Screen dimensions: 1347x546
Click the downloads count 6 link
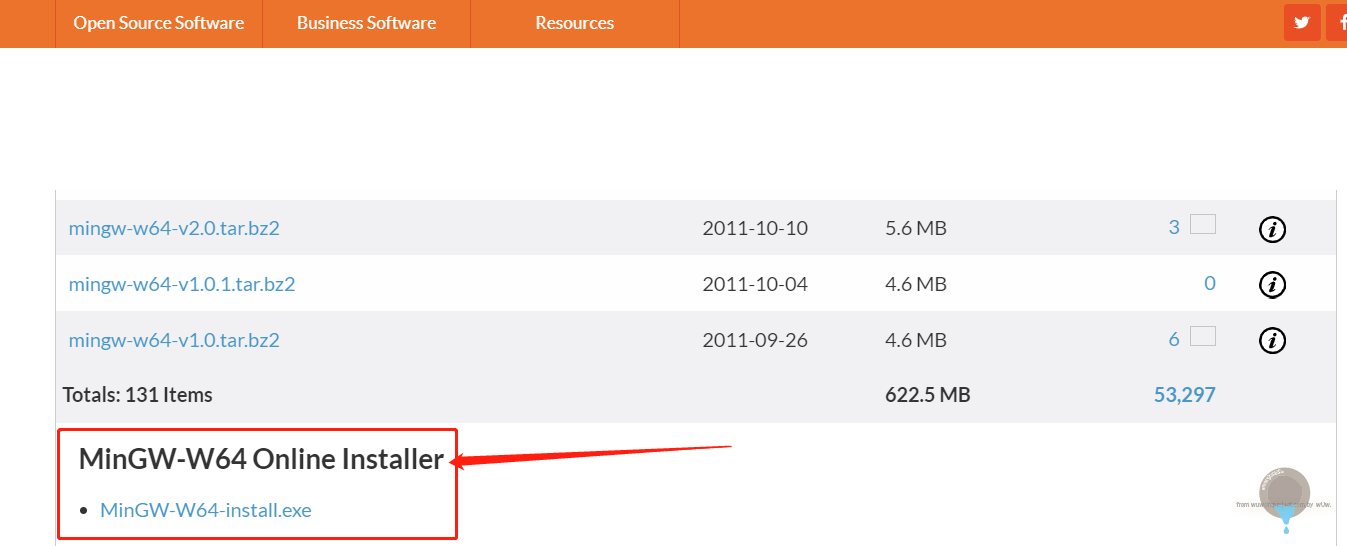[1174, 340]
